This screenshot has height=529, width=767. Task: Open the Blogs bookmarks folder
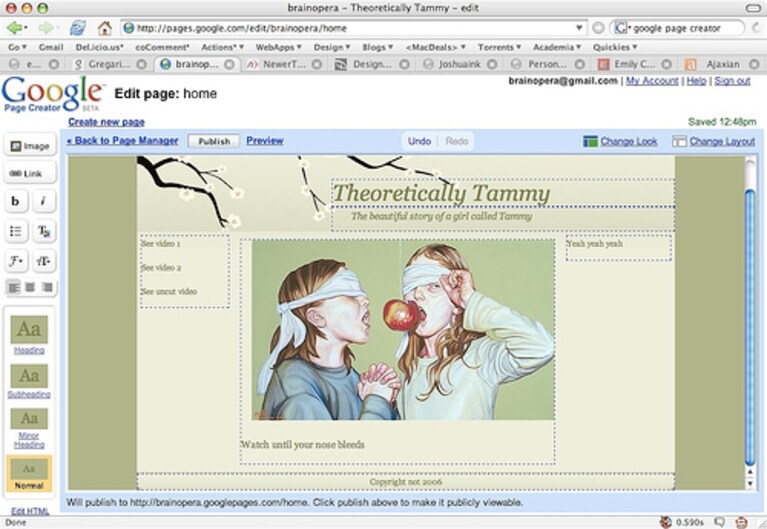click(378, 47)
